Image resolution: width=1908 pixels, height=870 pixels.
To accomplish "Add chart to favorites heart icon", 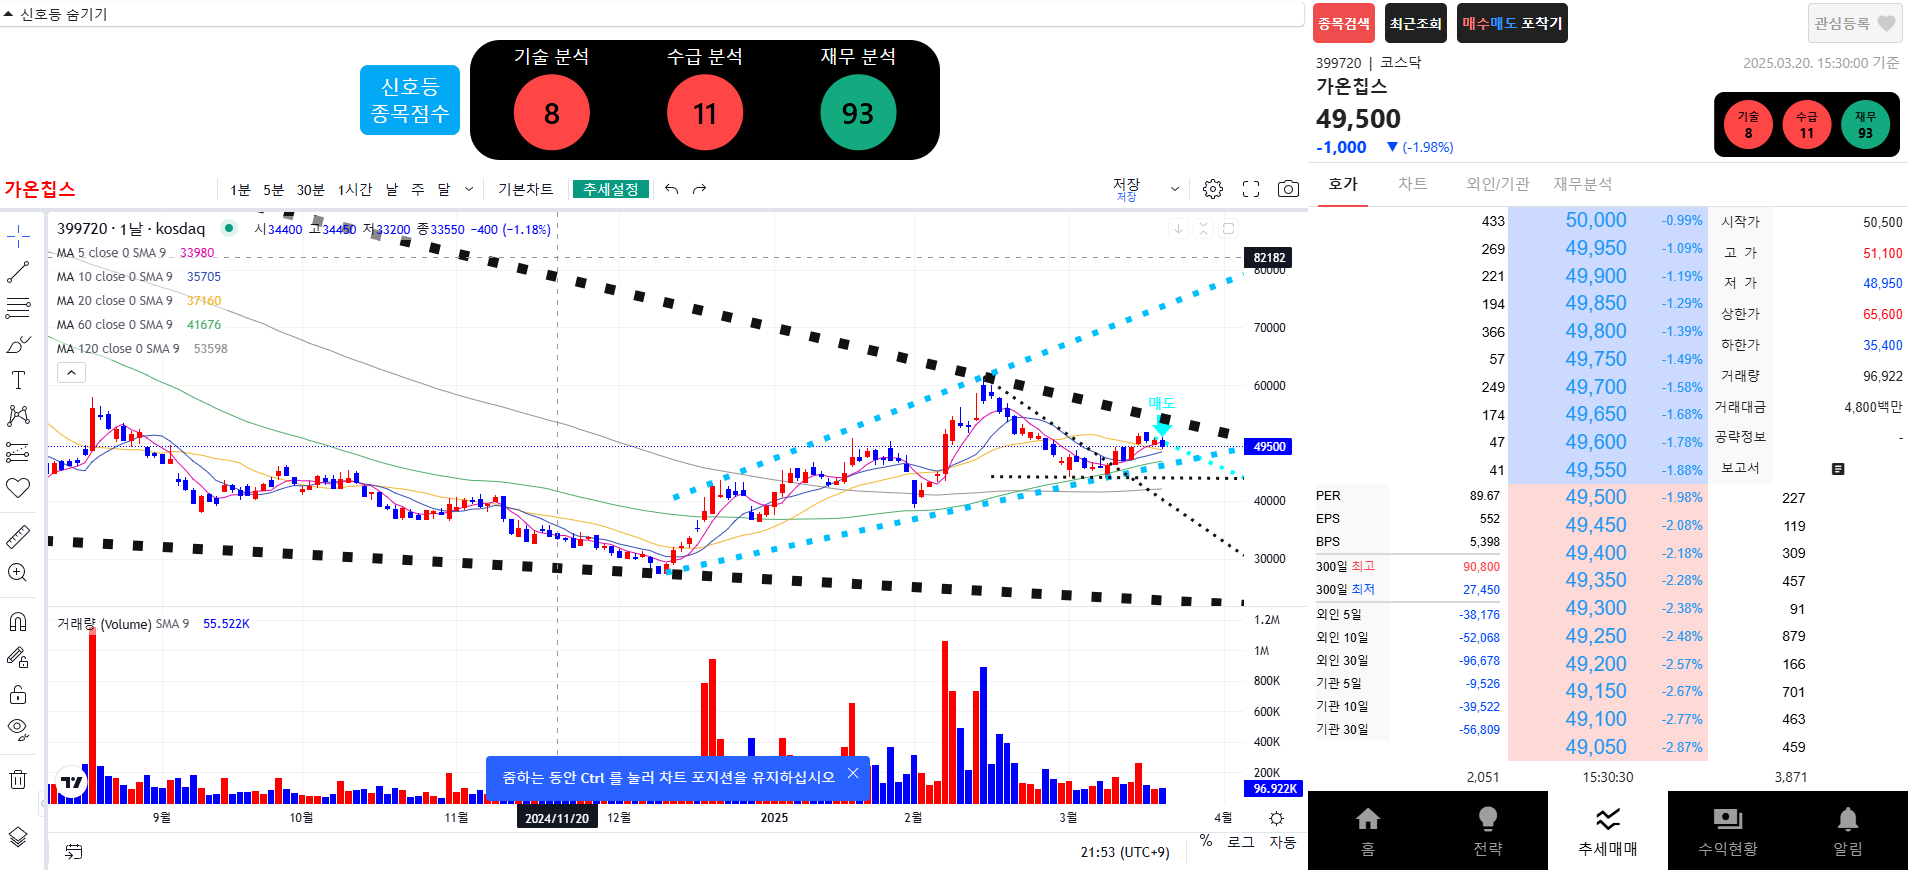I will 18,488.
